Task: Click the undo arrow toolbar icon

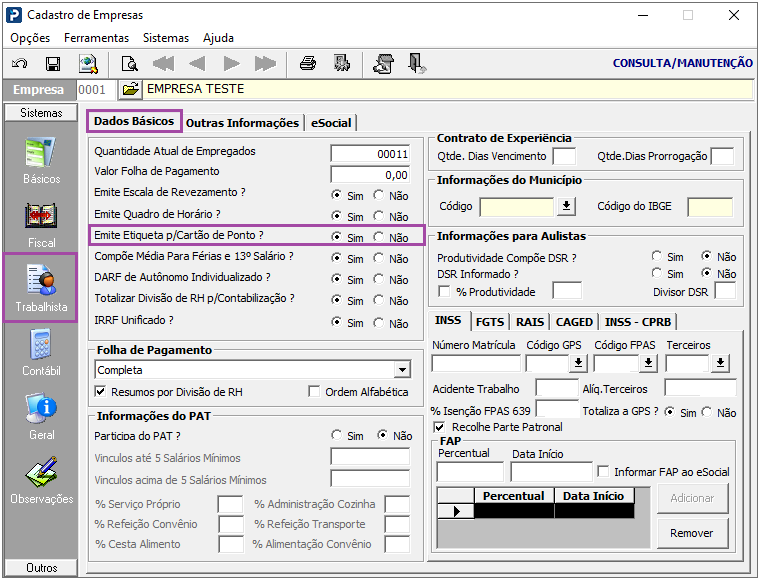Action: 19,64
